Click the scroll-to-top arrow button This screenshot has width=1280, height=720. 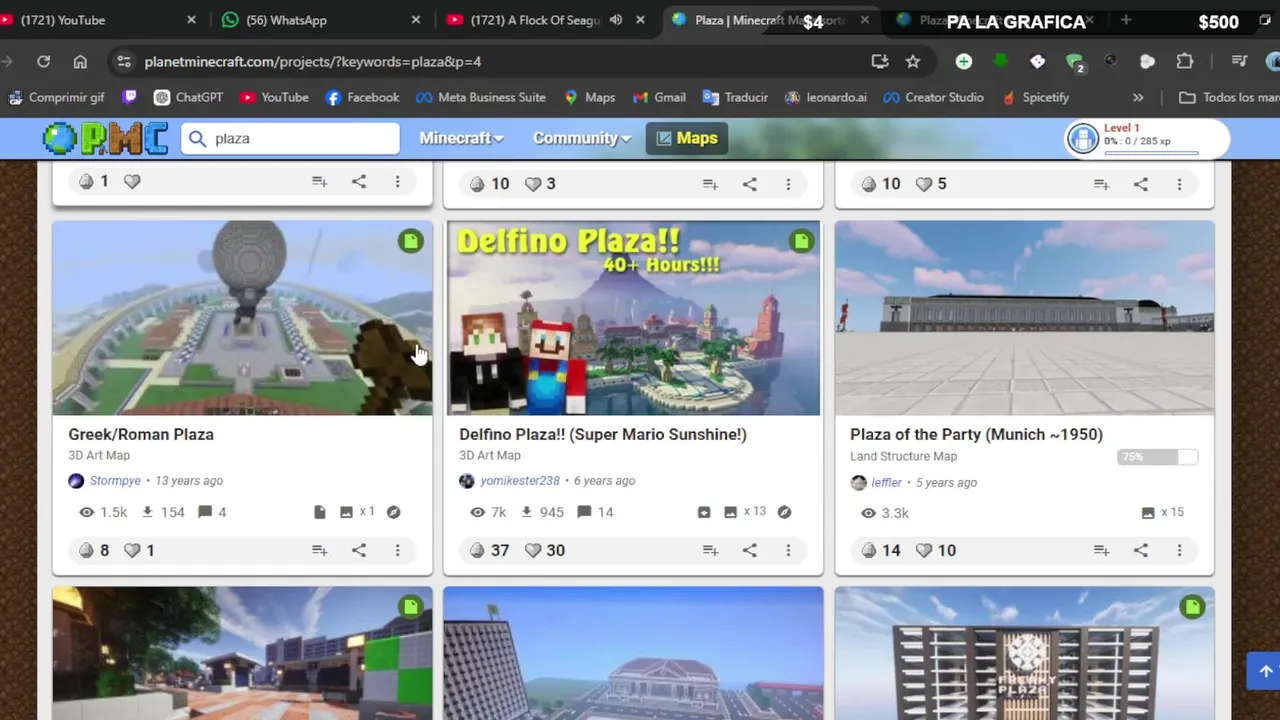(x=1265, y=671)
